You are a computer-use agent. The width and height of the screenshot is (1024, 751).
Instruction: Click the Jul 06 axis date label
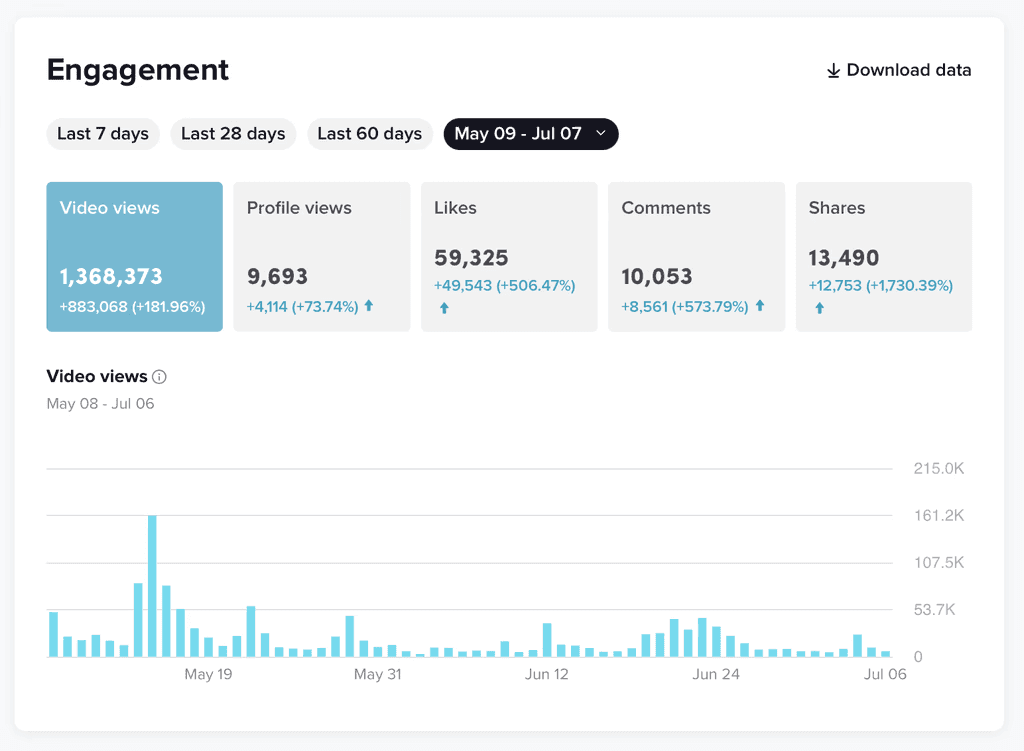click(885, 674)
